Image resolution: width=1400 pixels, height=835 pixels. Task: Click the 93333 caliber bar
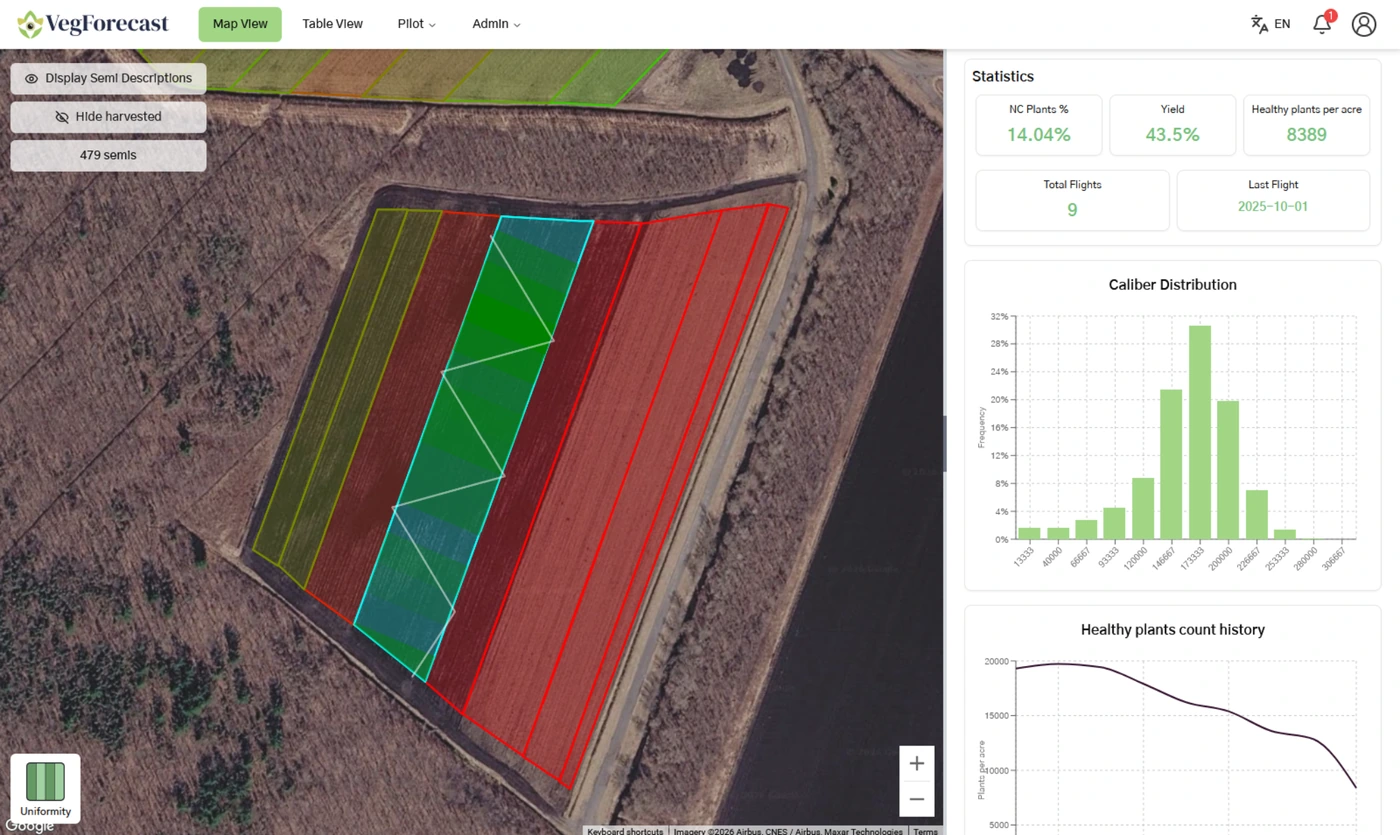(1114, 523)
